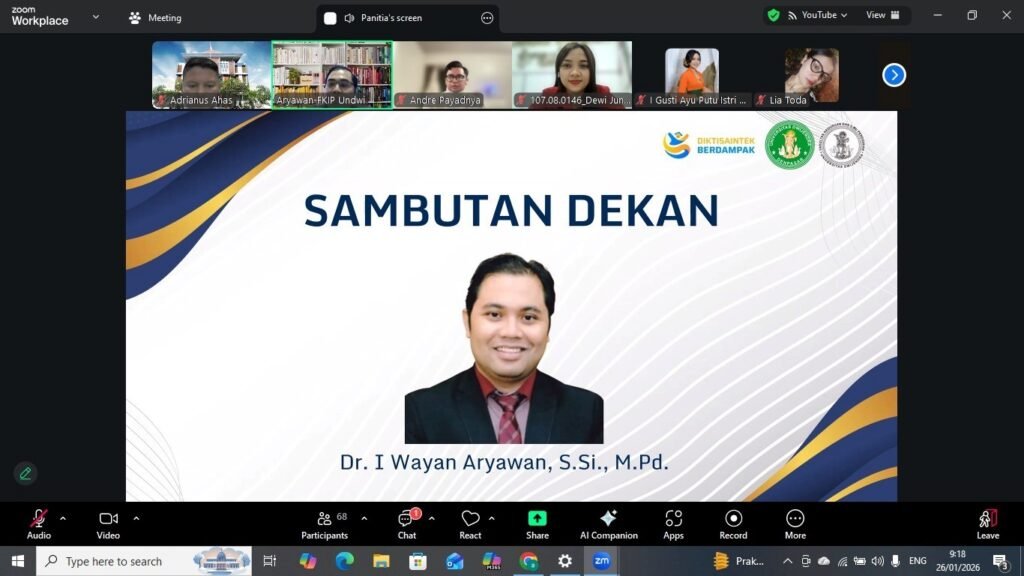This screenshot has width=1024, height=576.
Task: Expand the video settings arrow
Action: (136, 518)
